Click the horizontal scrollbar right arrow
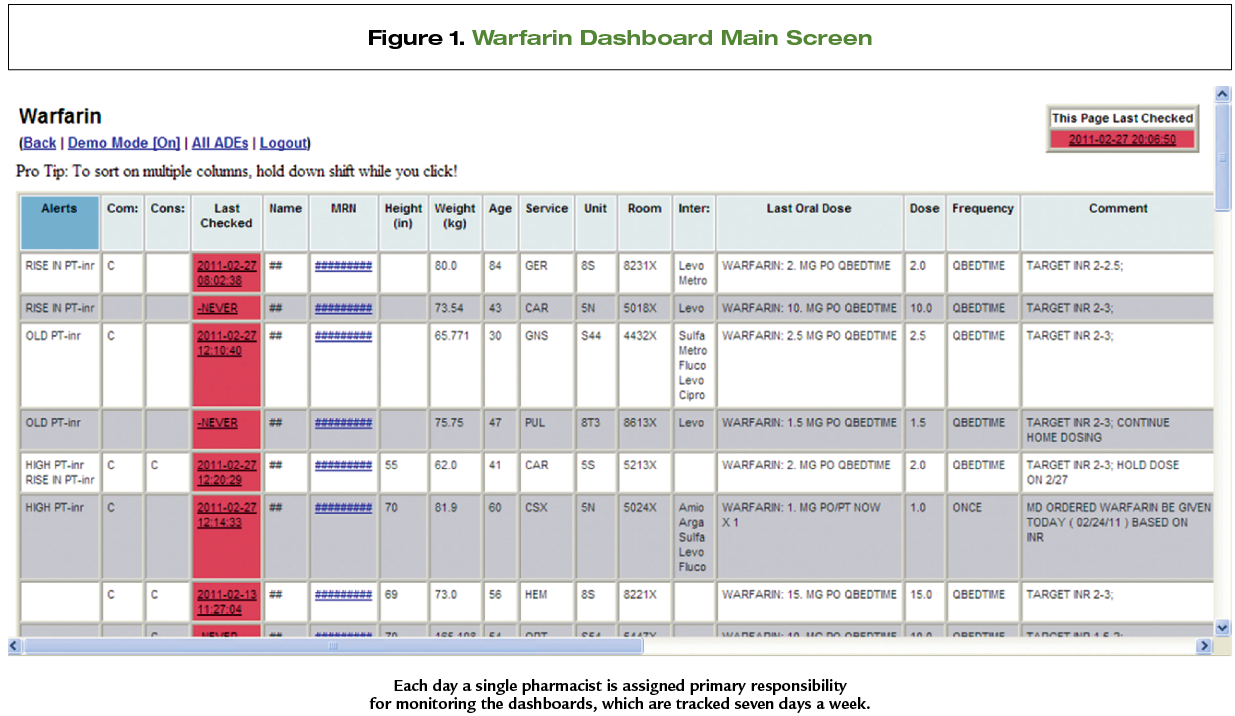 point(1204,646)
